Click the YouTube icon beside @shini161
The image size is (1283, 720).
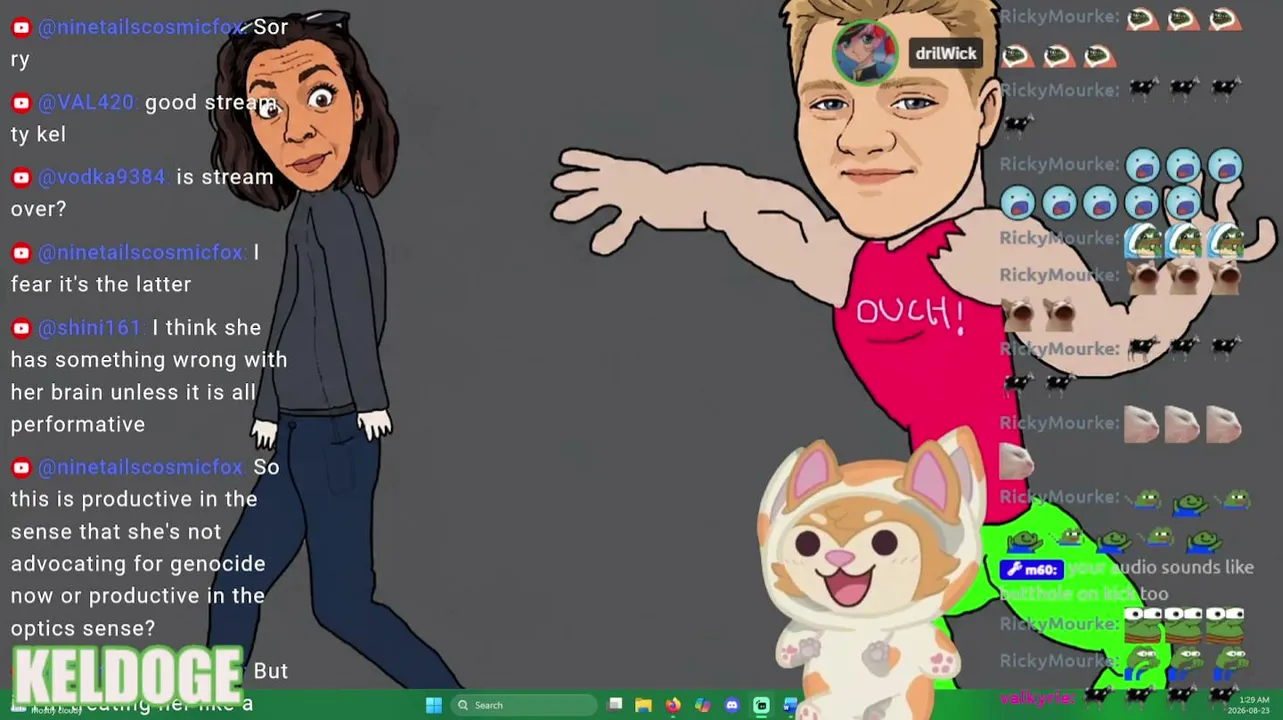(x=21, y=328)
